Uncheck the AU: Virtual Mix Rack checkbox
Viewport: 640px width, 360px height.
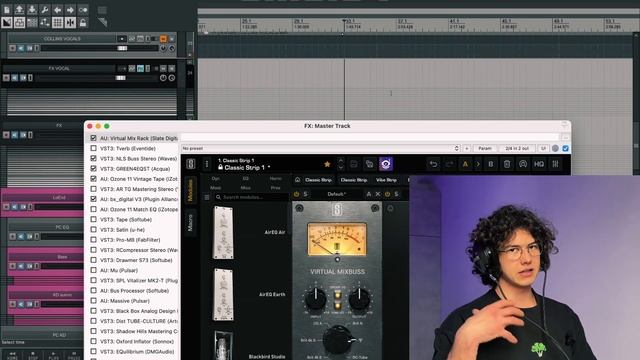pyautogui.click(x=93, y=138)
